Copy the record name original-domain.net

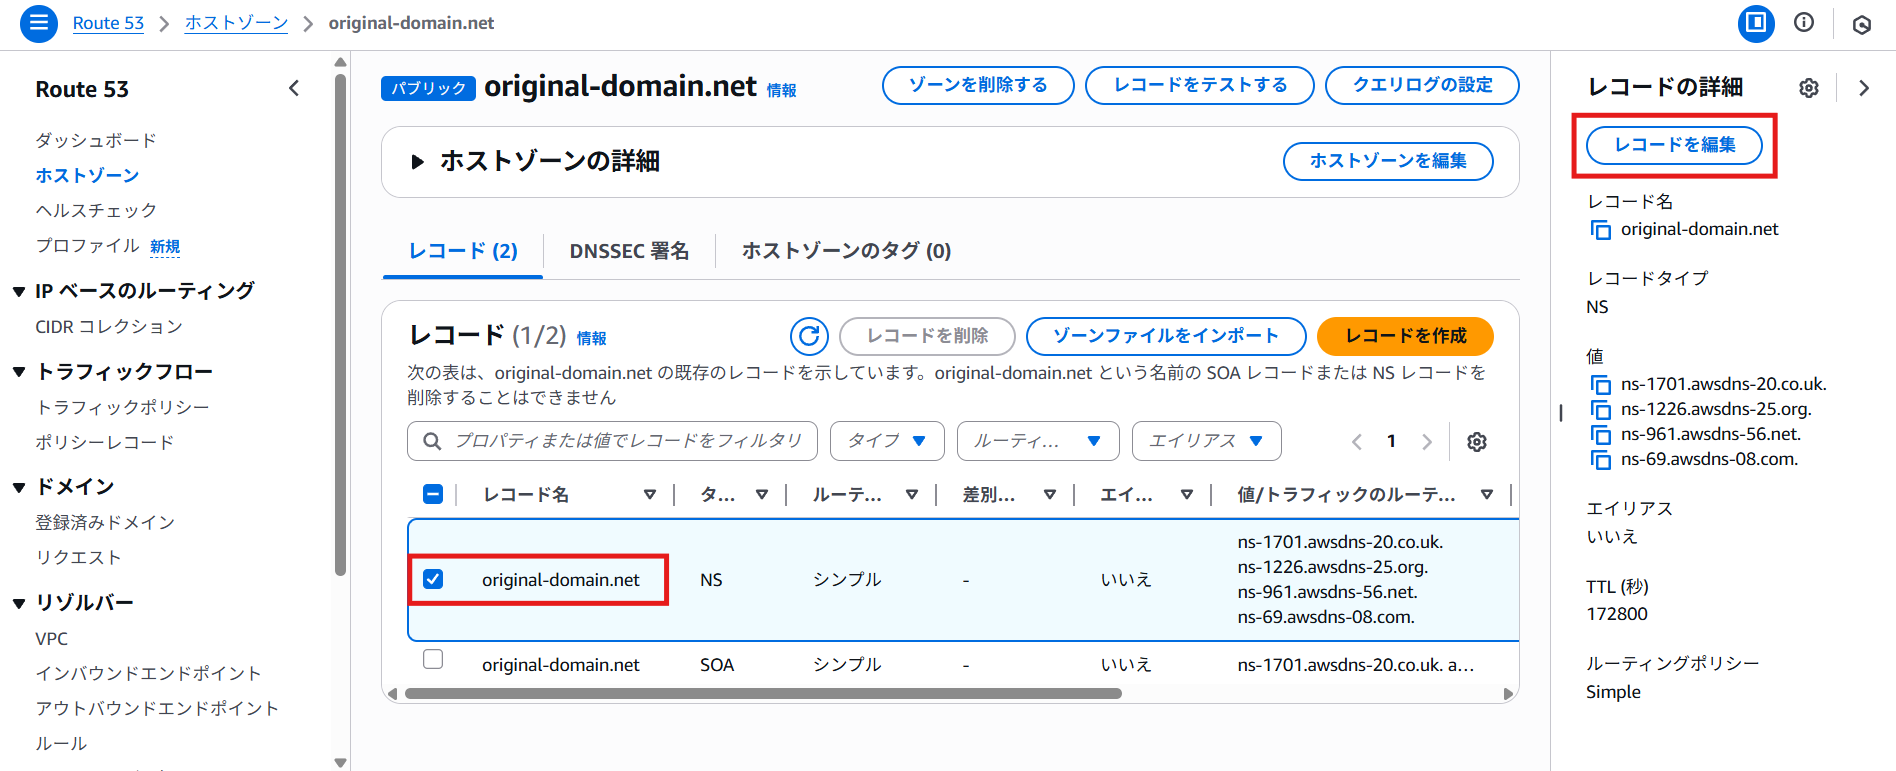pos(1601,230)
